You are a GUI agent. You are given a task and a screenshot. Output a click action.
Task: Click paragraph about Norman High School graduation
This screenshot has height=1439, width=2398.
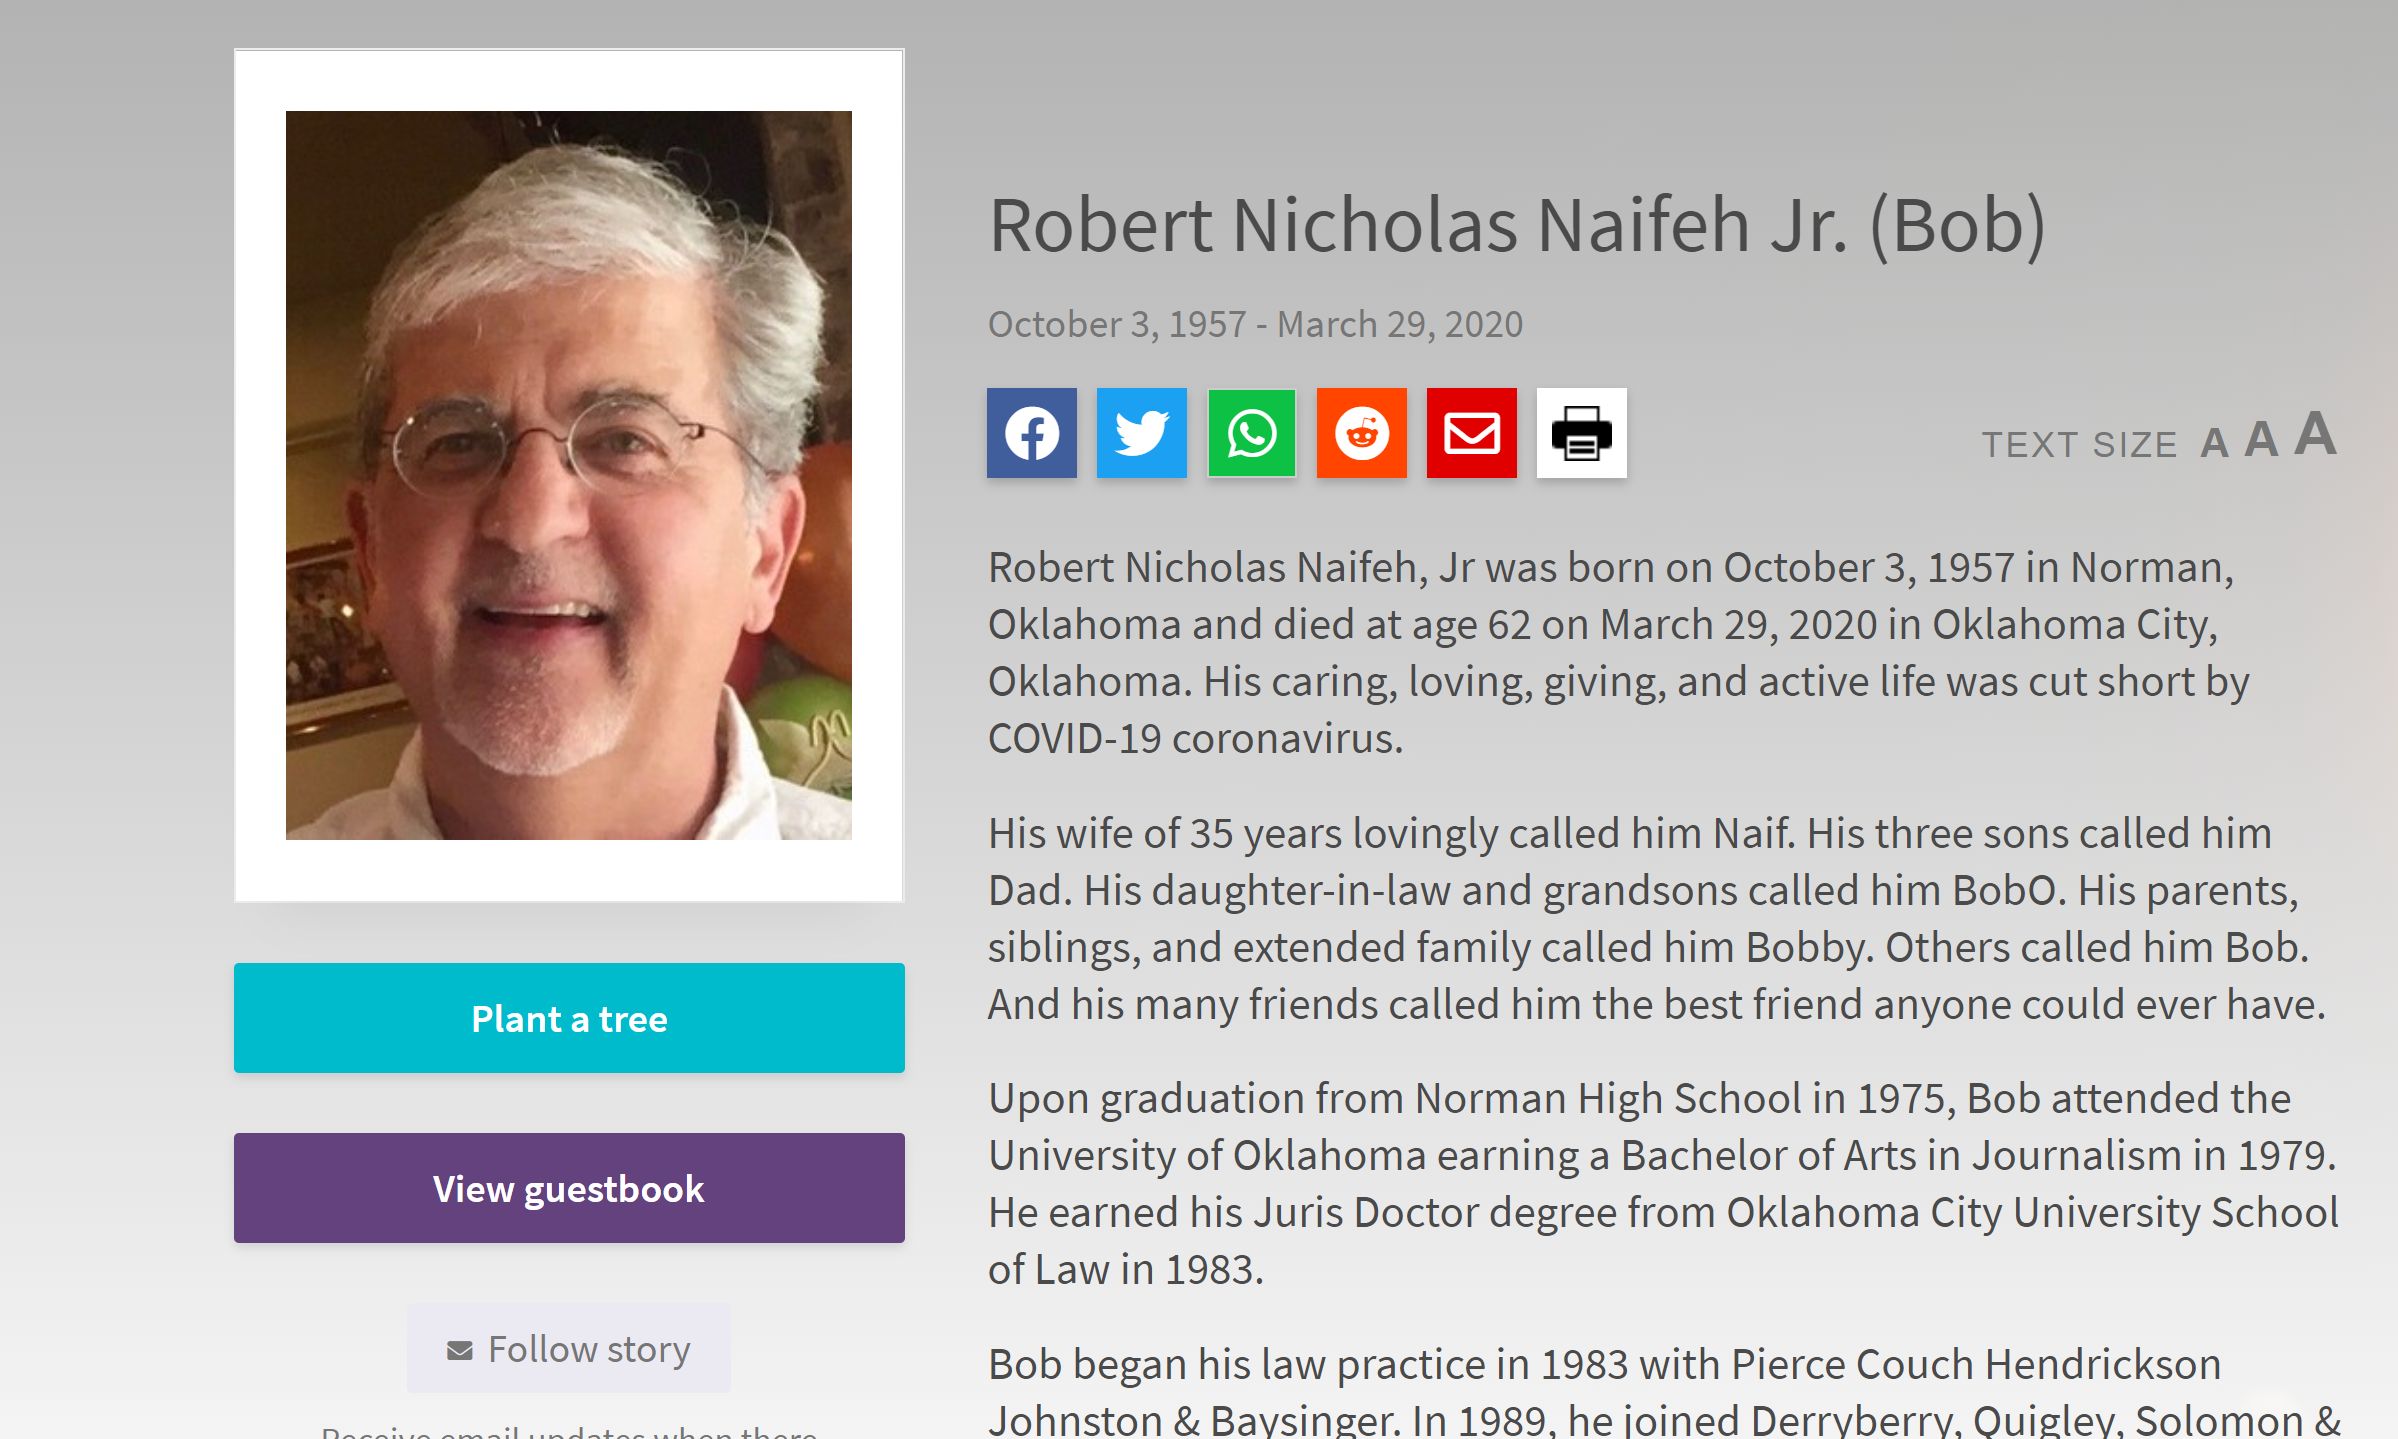pos(1662,1183)
